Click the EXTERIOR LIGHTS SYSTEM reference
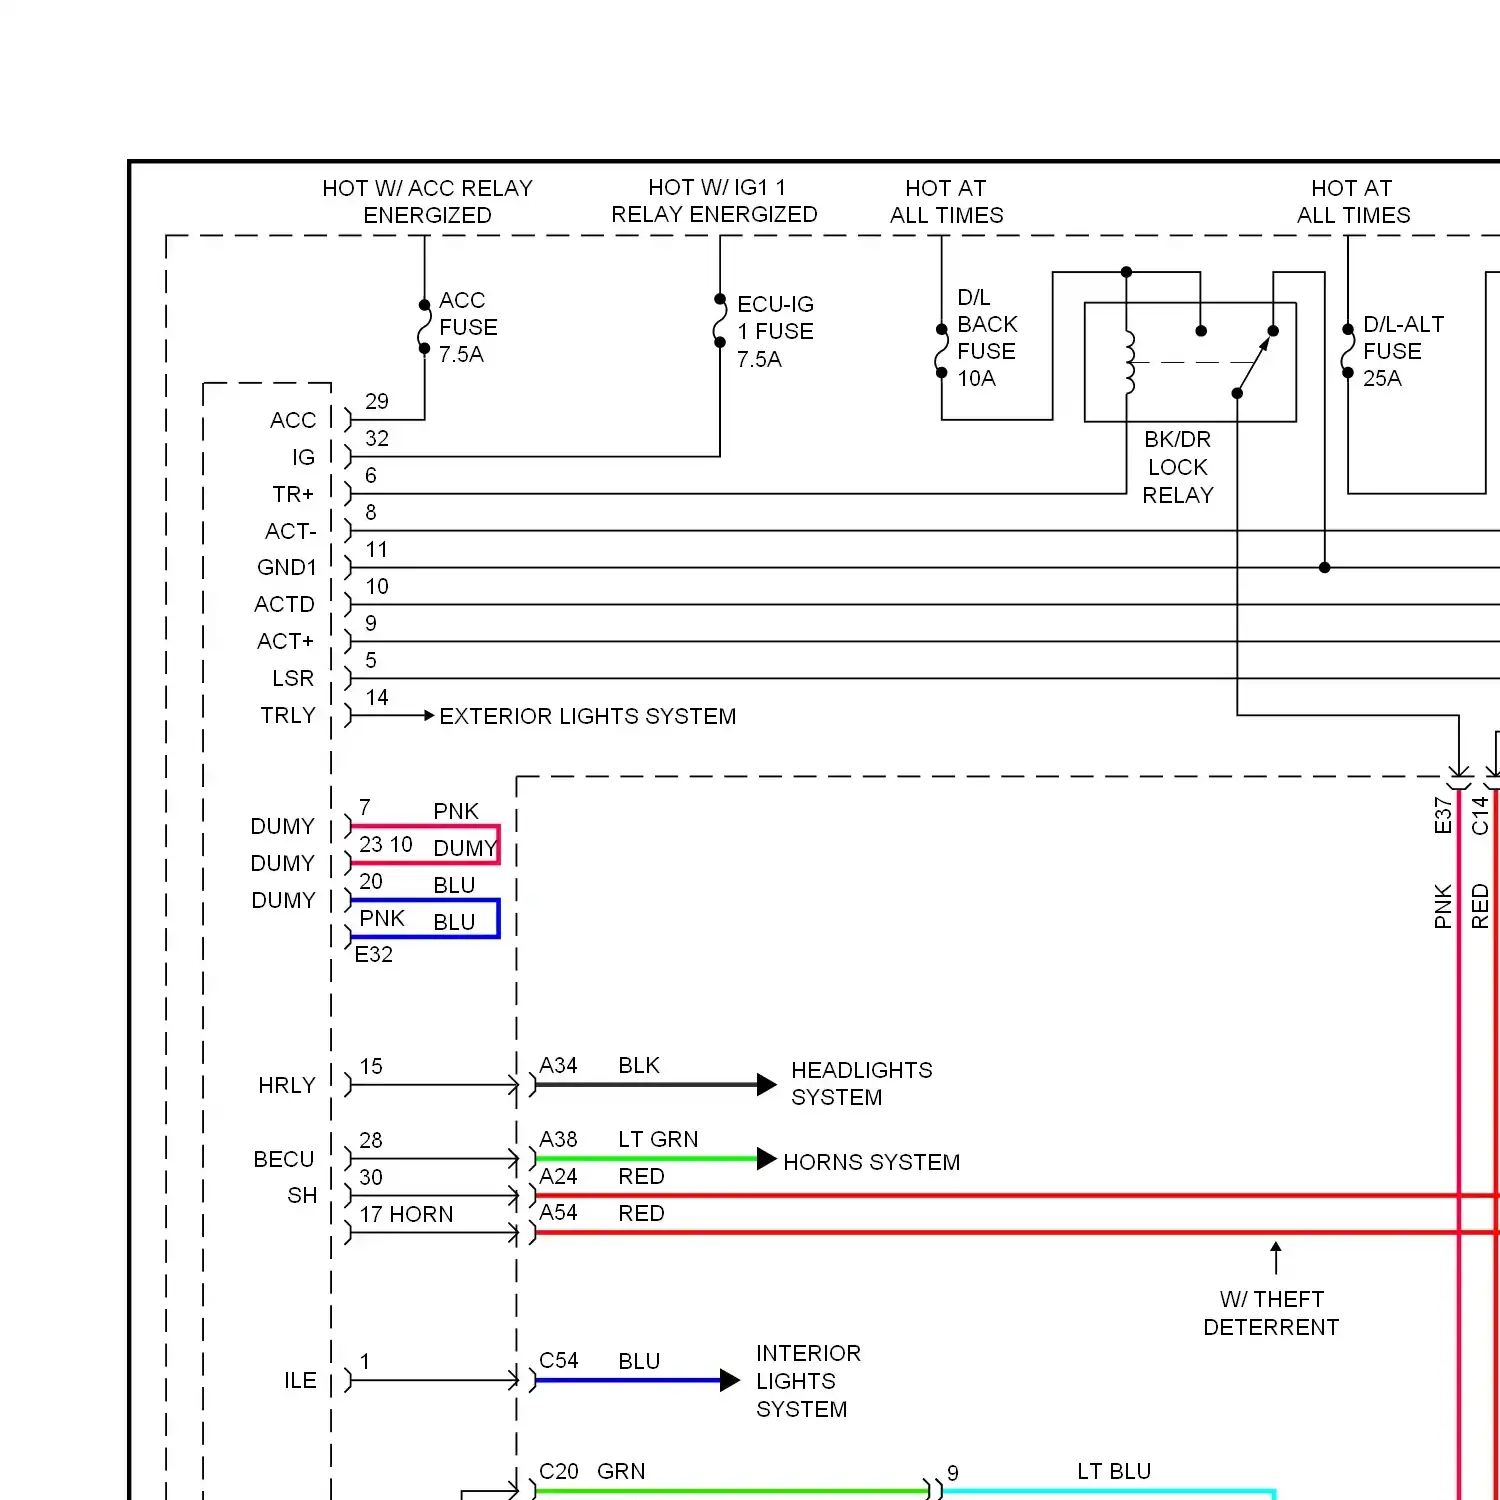1500x1500 pixels. pyautogui.click(x=588, y=716)
